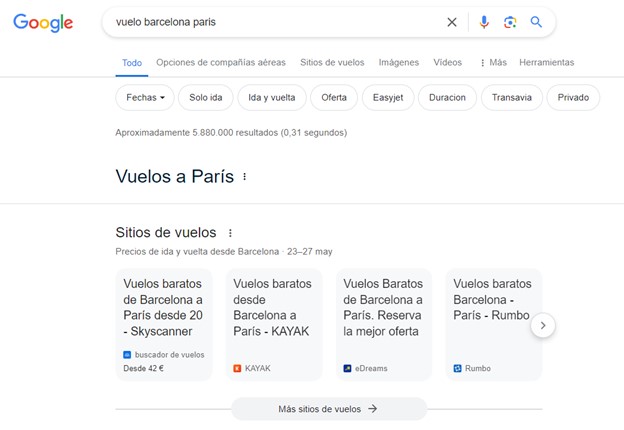Viewport: 624px width, 430px height.
Task: Open the Rumbo Barcelona - París card
Action: click(x=493, y=325)
